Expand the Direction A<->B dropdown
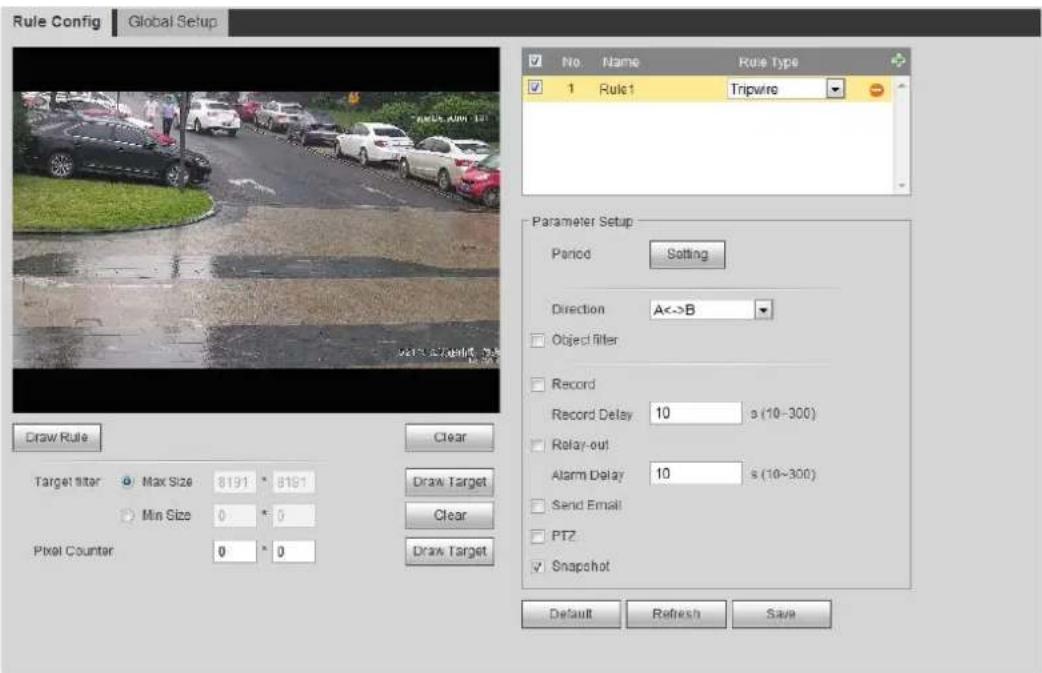1042x673 pixels. (764, 310)
